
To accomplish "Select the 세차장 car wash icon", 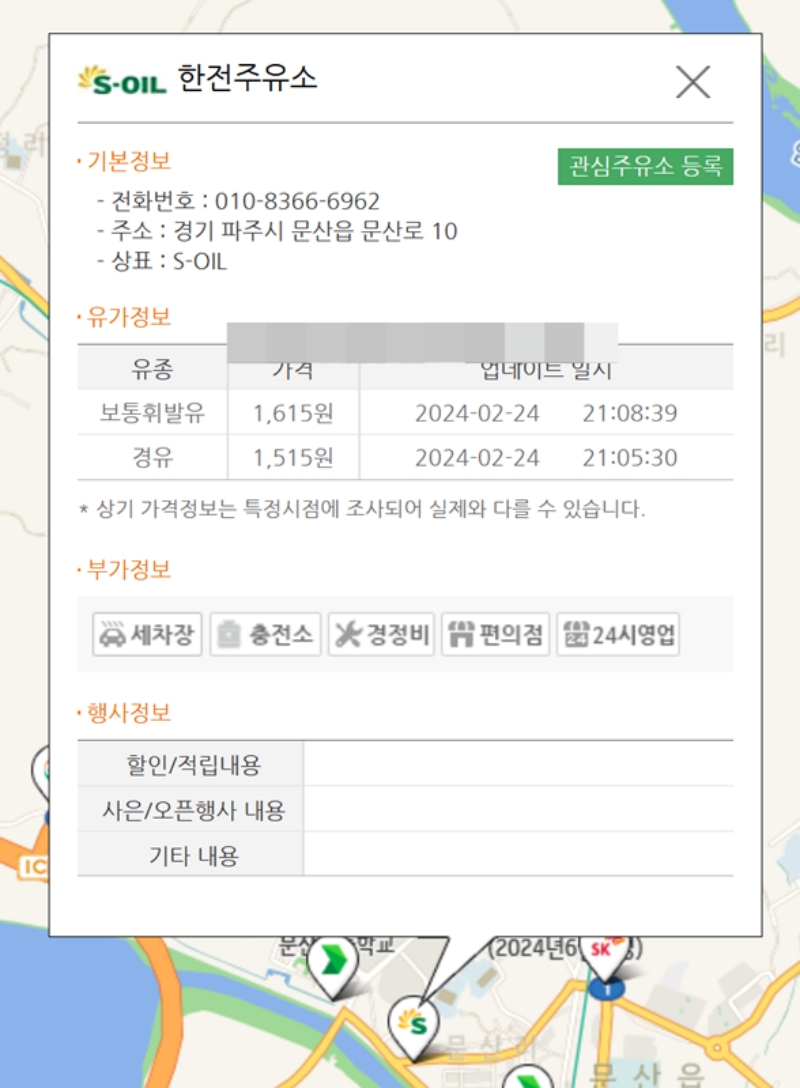I will 147,634.
